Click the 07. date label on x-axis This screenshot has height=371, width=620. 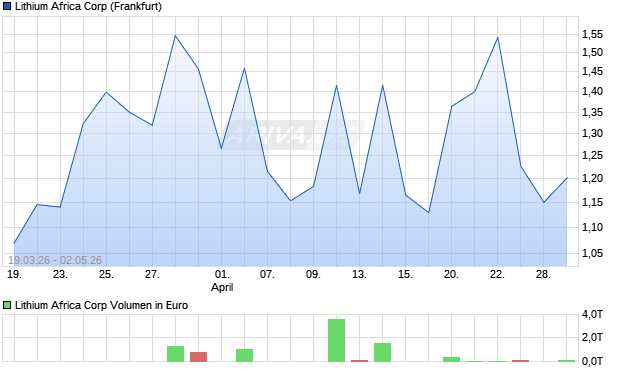click(267, 274)
